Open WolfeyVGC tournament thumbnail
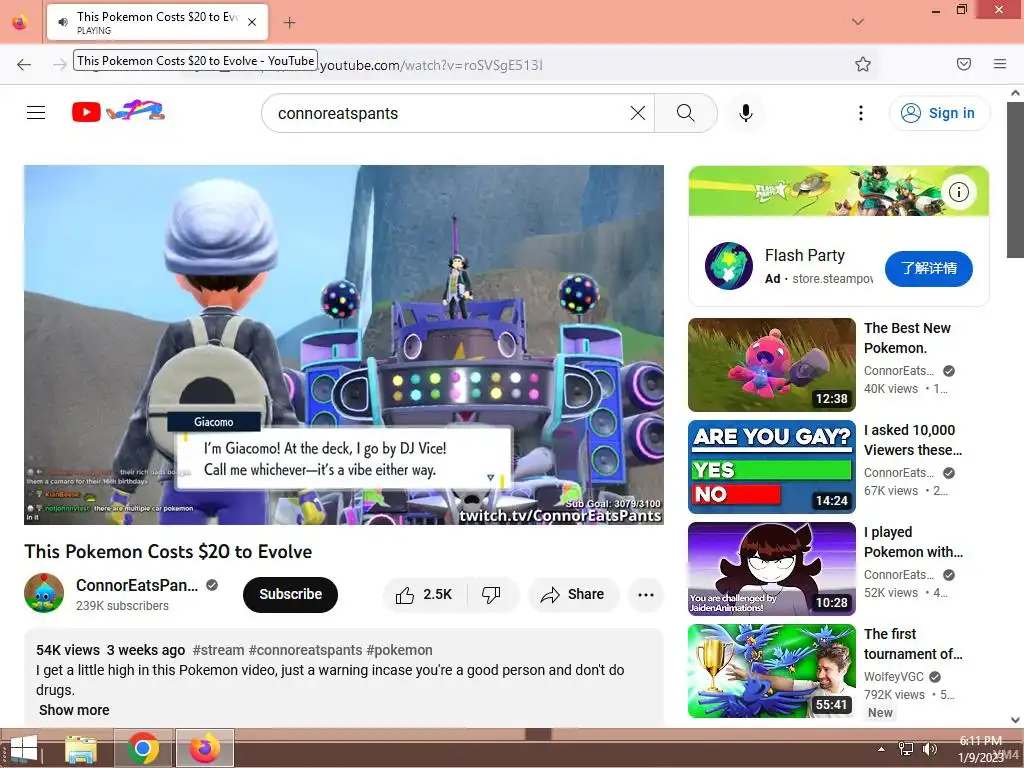 coord(771,671)
